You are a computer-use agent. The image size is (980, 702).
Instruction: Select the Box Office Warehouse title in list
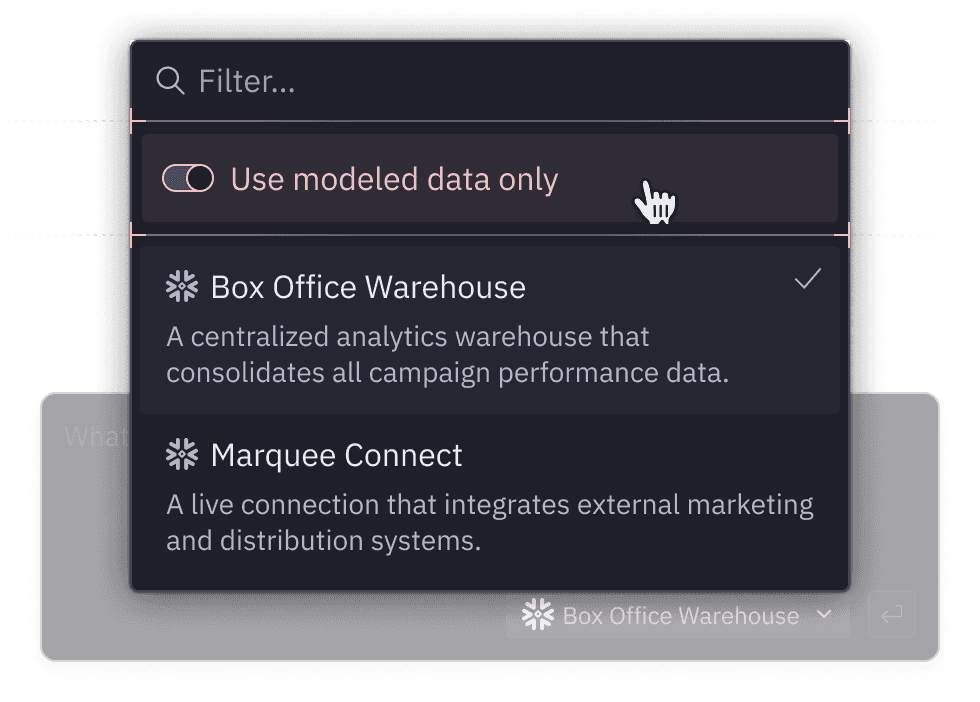[368, 288]
